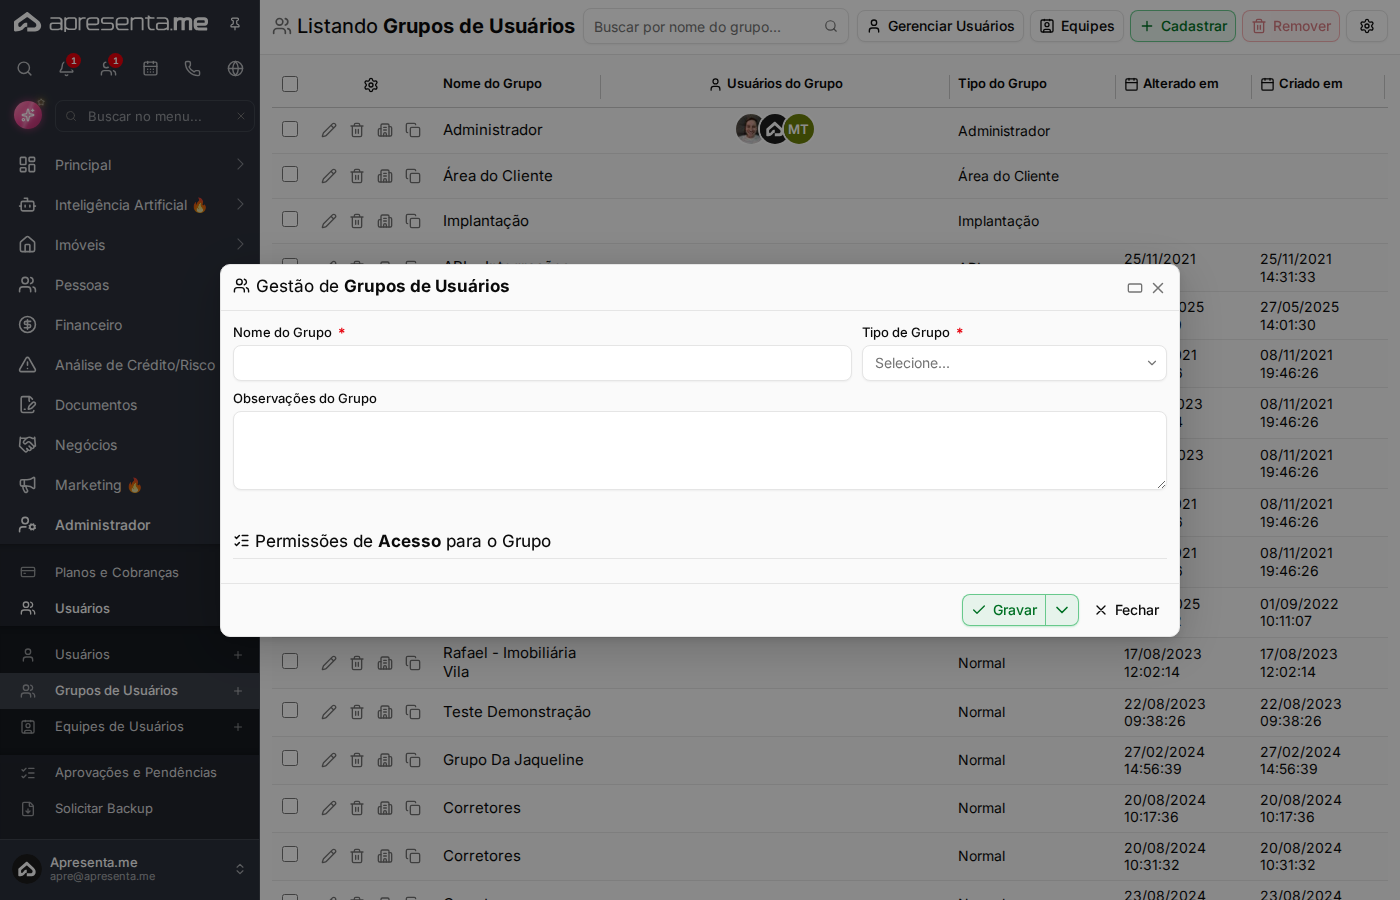Click the globe icon in sidebar toolbar
This screenshot has height=900, width=1400.
(235, 69)
